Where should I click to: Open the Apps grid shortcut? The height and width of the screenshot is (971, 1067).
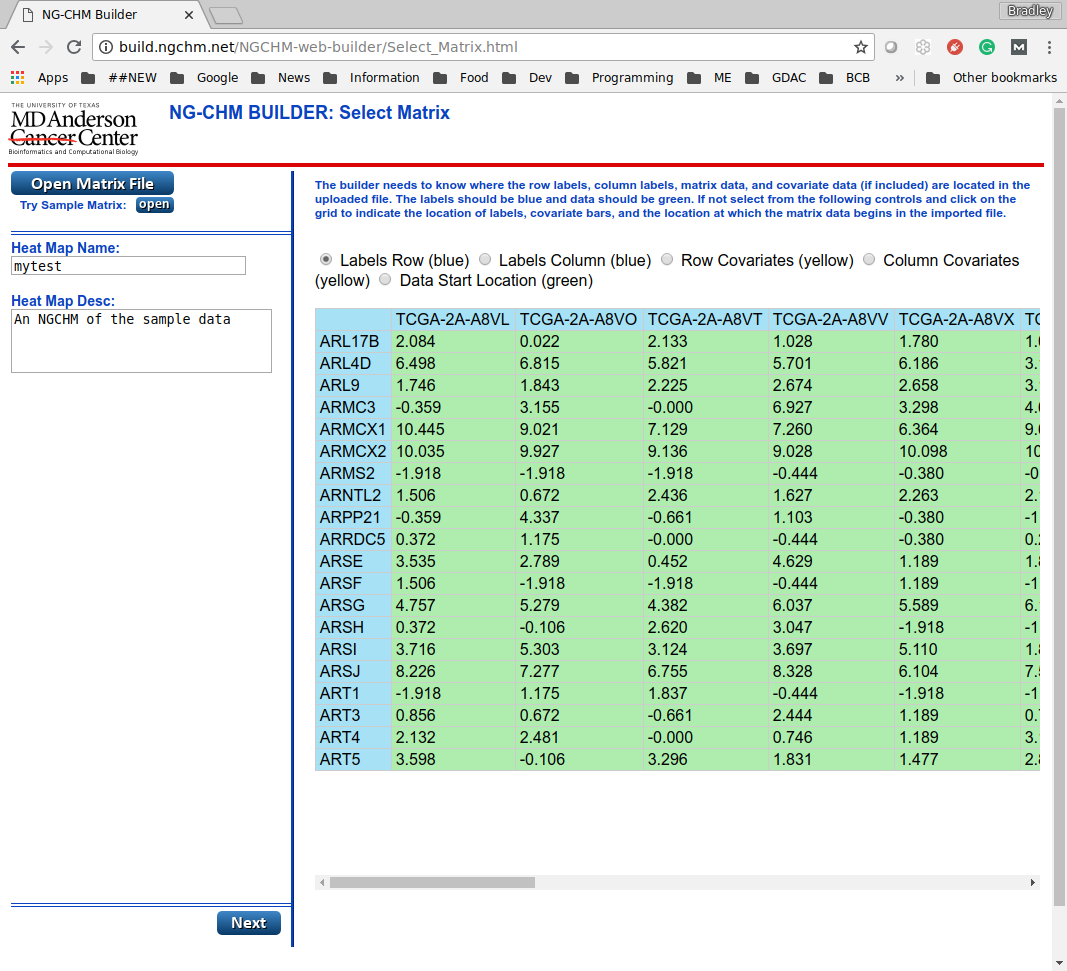click(39, 78)
